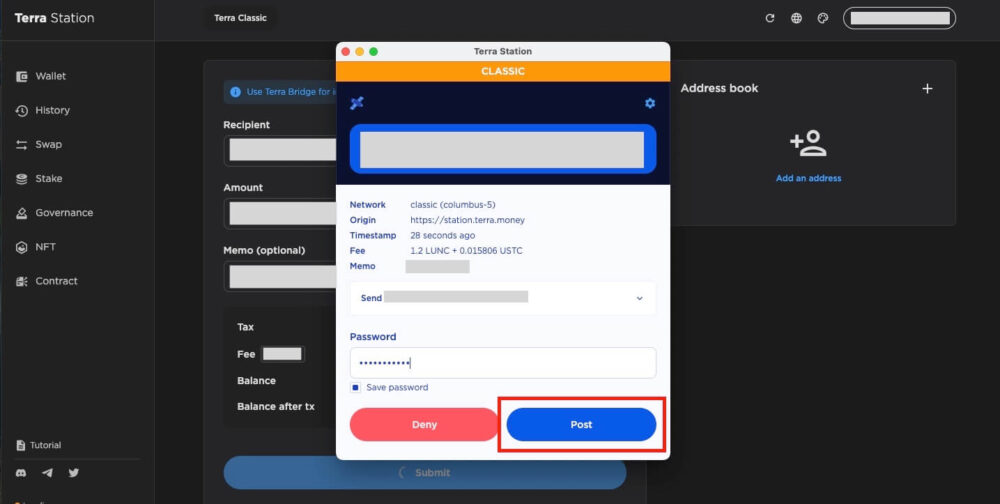Viewport: 1000px width, 504px height.
Task: Click the green zoom window button
Action: tap(374, 52)
